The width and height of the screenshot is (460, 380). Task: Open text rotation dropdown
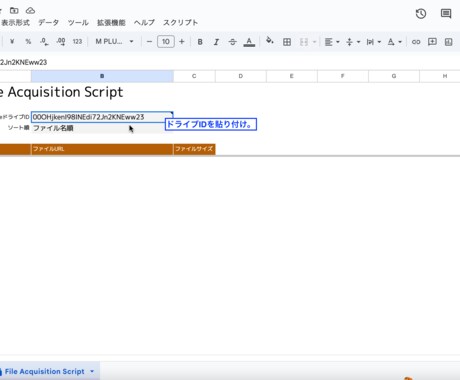click(x=394, y=42)
